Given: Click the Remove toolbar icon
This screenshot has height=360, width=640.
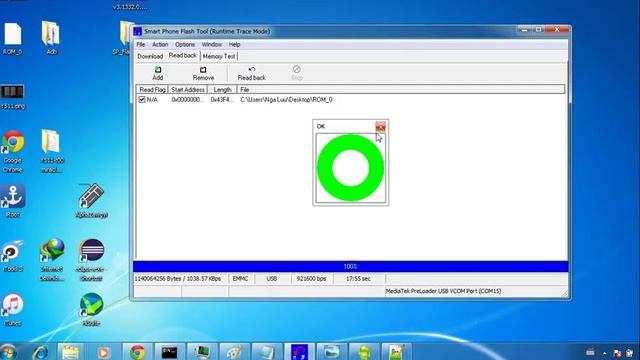Looking at the screenshot, I should tap(203, 73).
